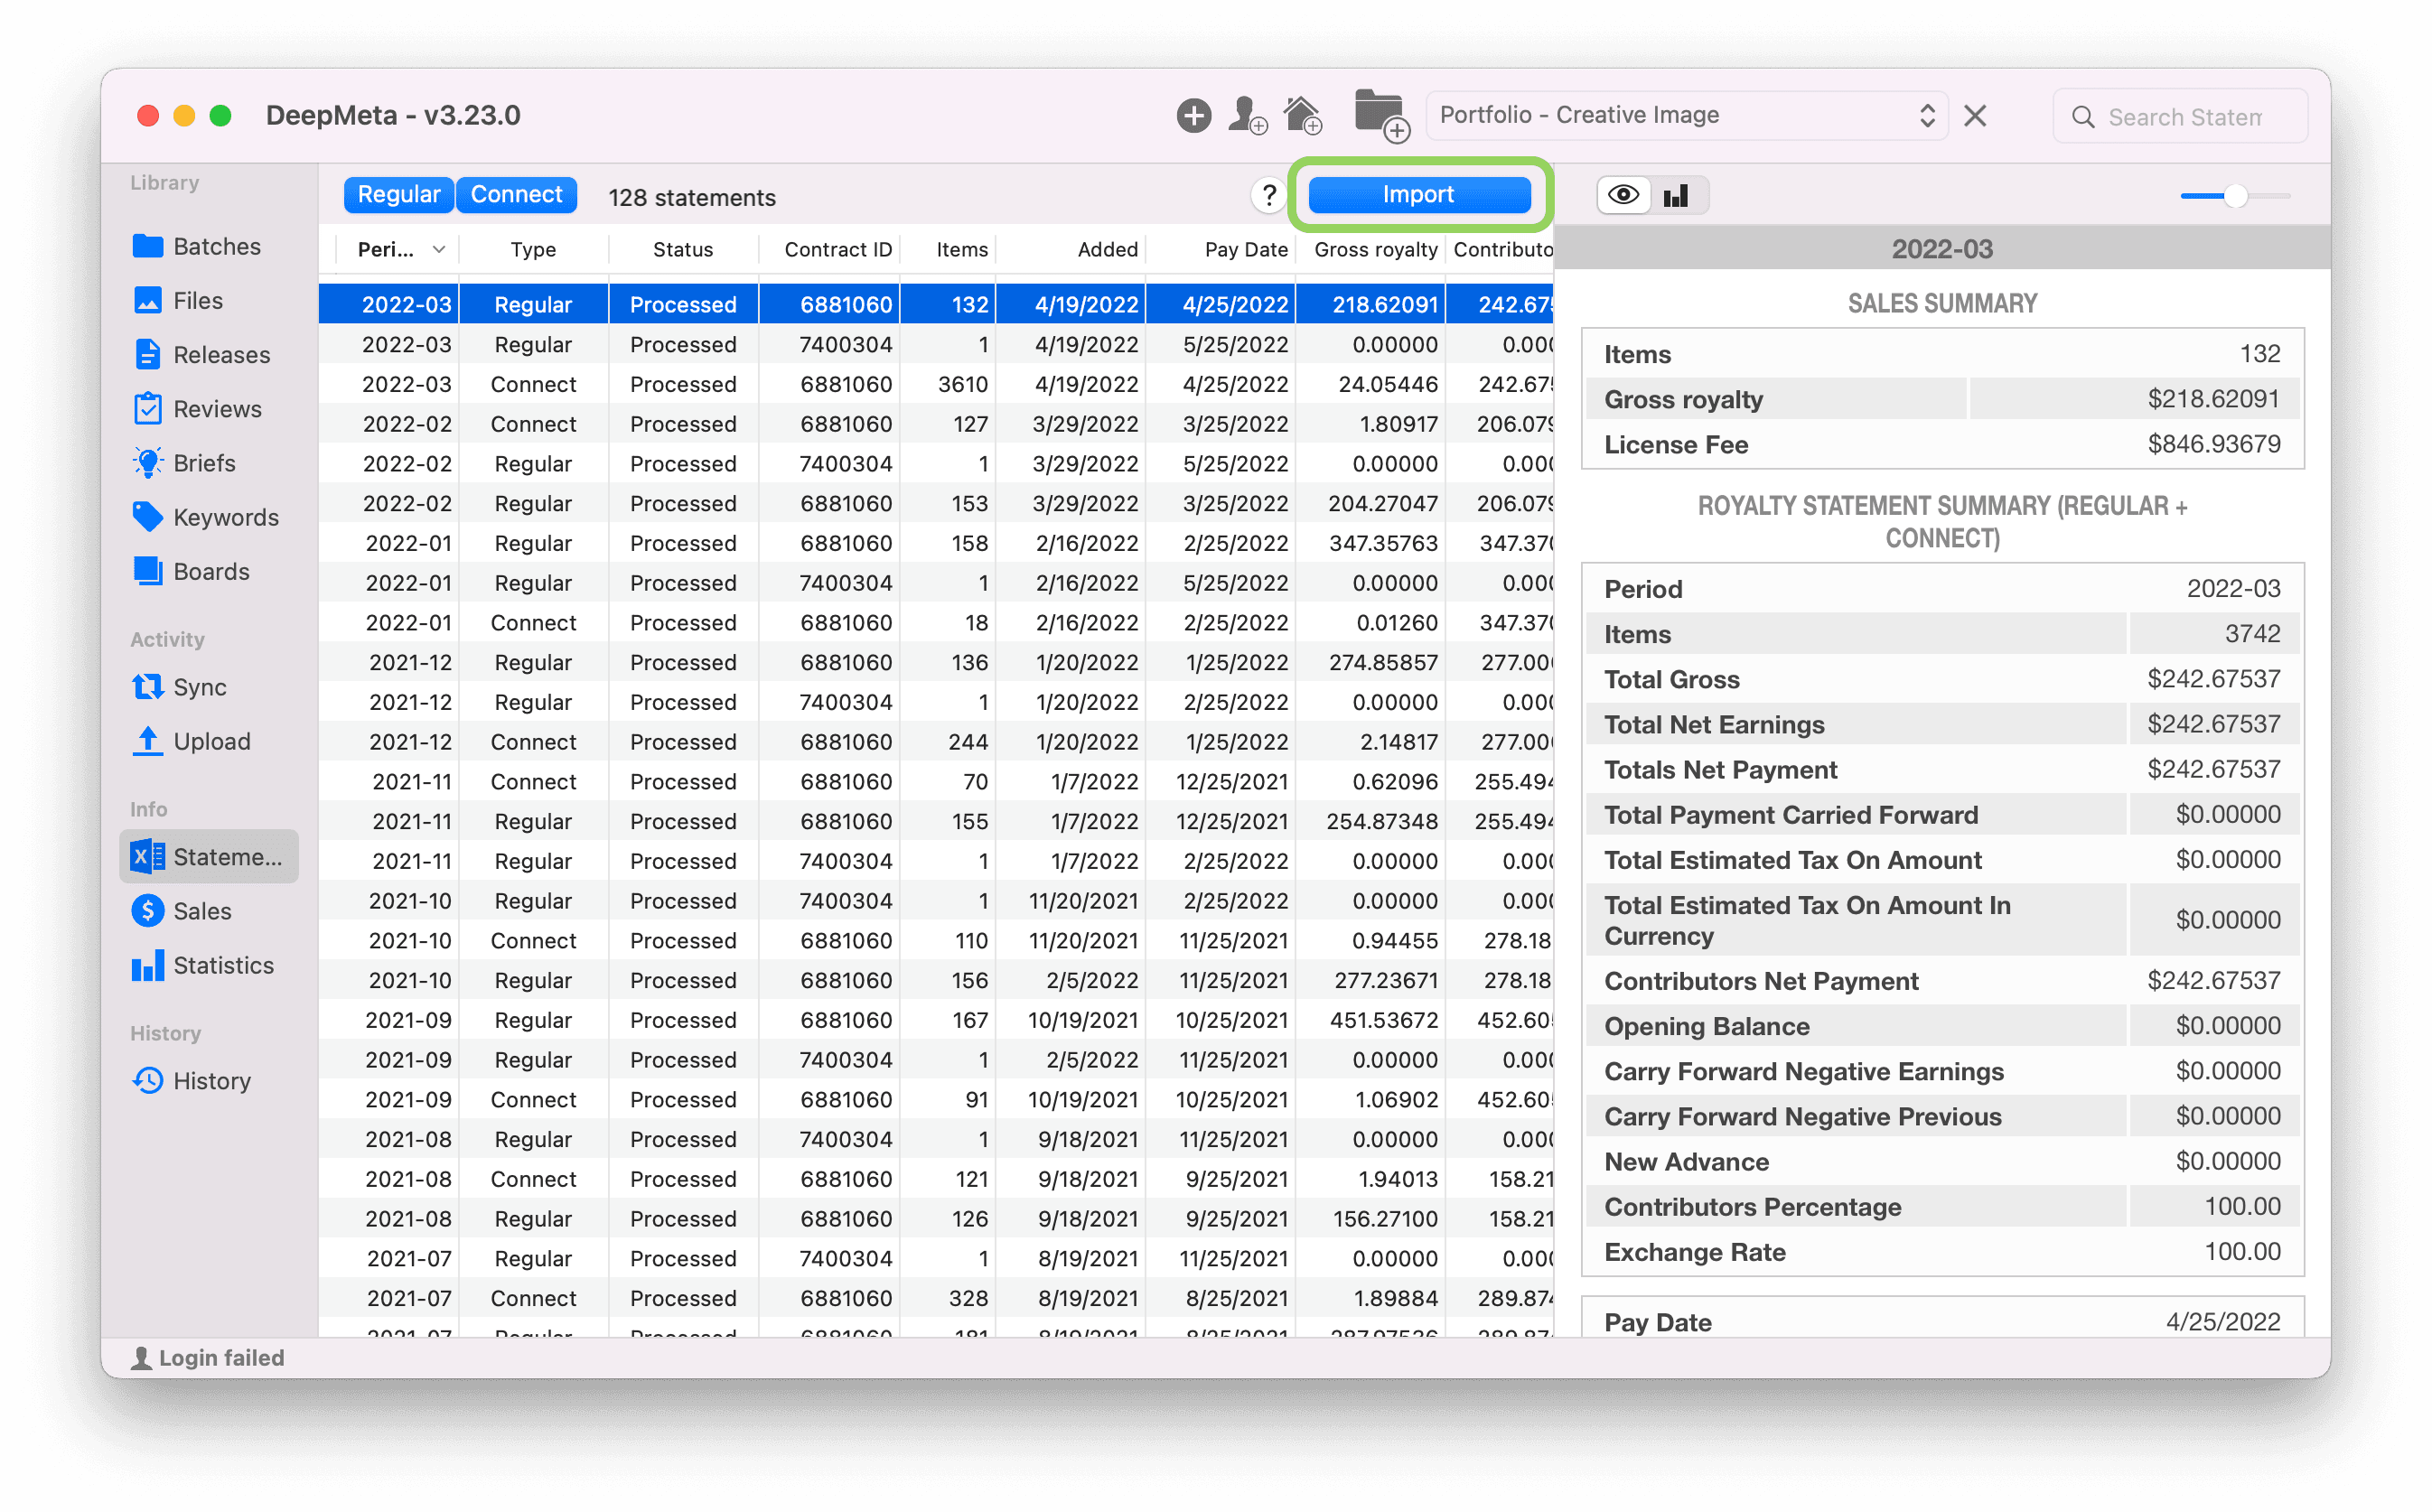This screenshot has width=2432, height=1512.
Task: Select the 2022-01 Regular row with 158 items
Action: pyautogui.click(x=936, y=543)
